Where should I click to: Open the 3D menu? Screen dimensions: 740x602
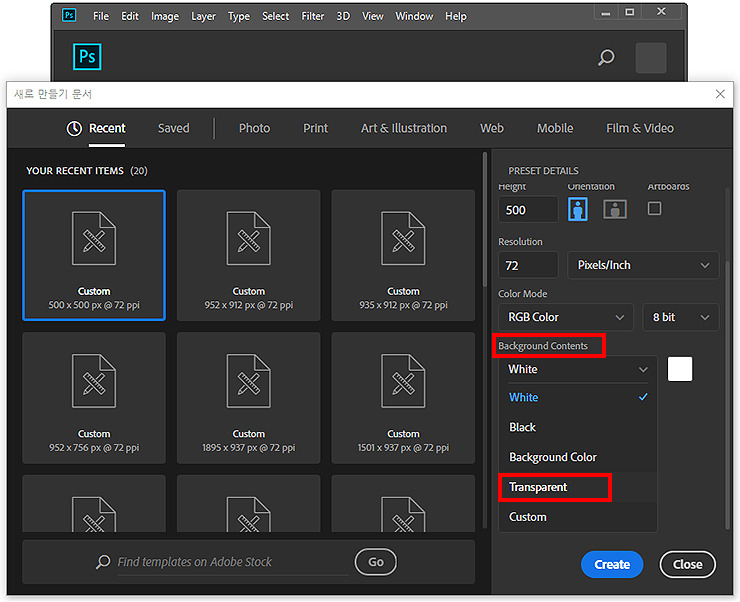click(343, 16)
